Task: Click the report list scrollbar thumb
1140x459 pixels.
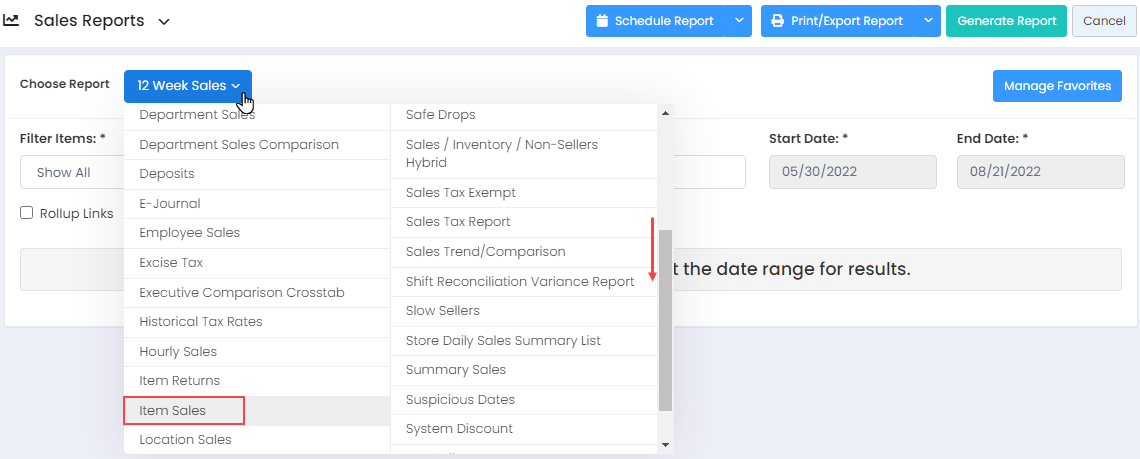Action: click(665, 320)
